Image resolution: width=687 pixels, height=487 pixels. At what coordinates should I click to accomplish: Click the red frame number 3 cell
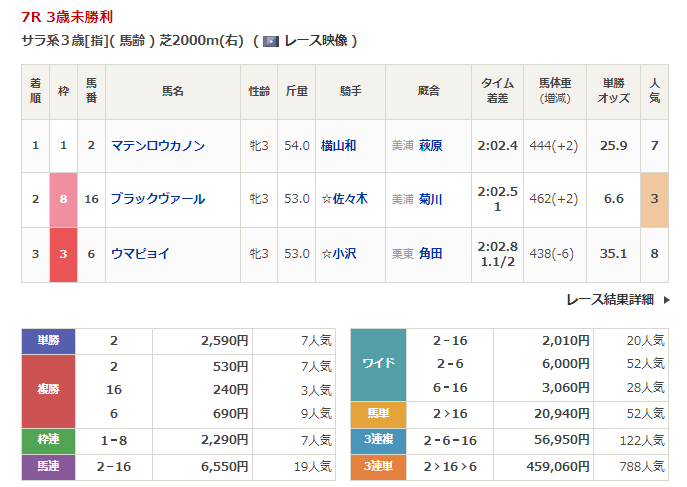(64, 254)
